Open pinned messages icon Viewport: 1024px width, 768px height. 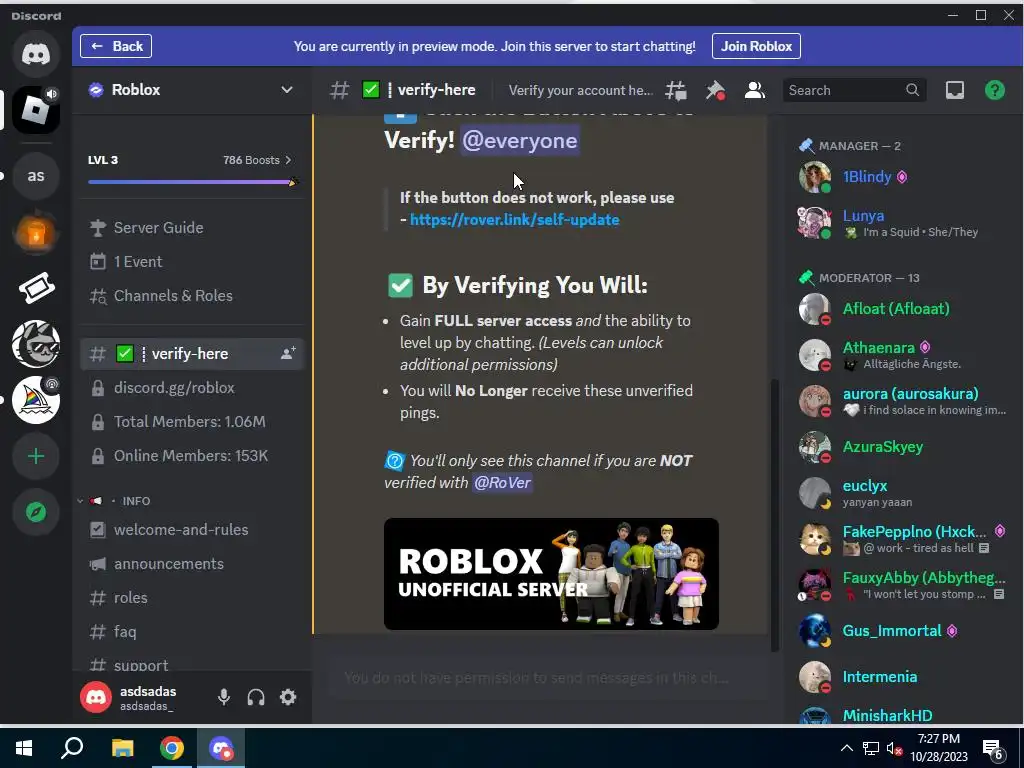point(715,90)
